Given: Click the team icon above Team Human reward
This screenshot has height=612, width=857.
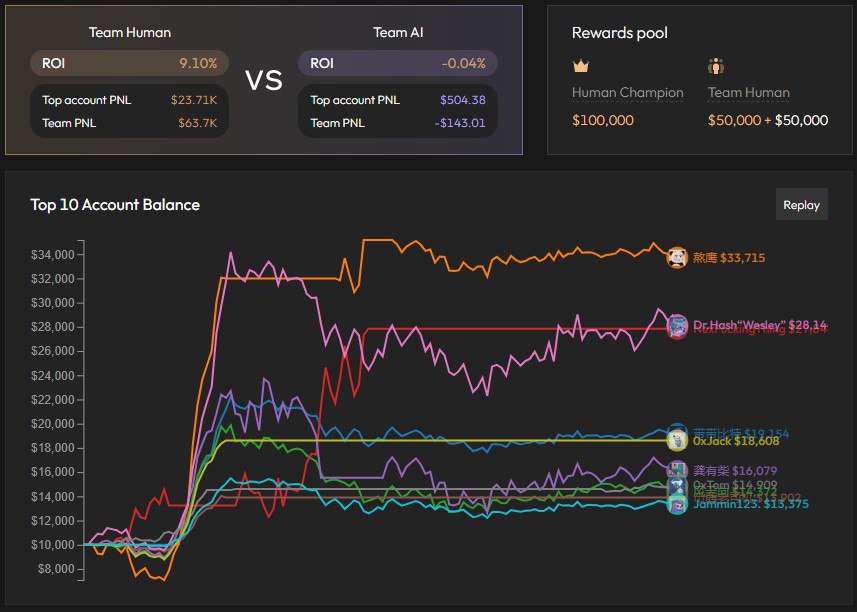Looking at the screenshot, I should point(716,67).
